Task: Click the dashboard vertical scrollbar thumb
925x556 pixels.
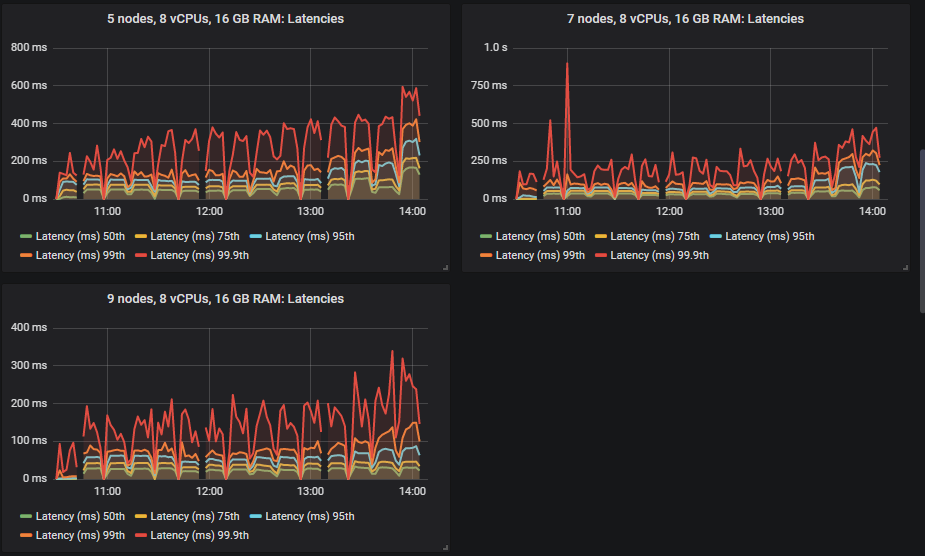Action: coord(921,230)
